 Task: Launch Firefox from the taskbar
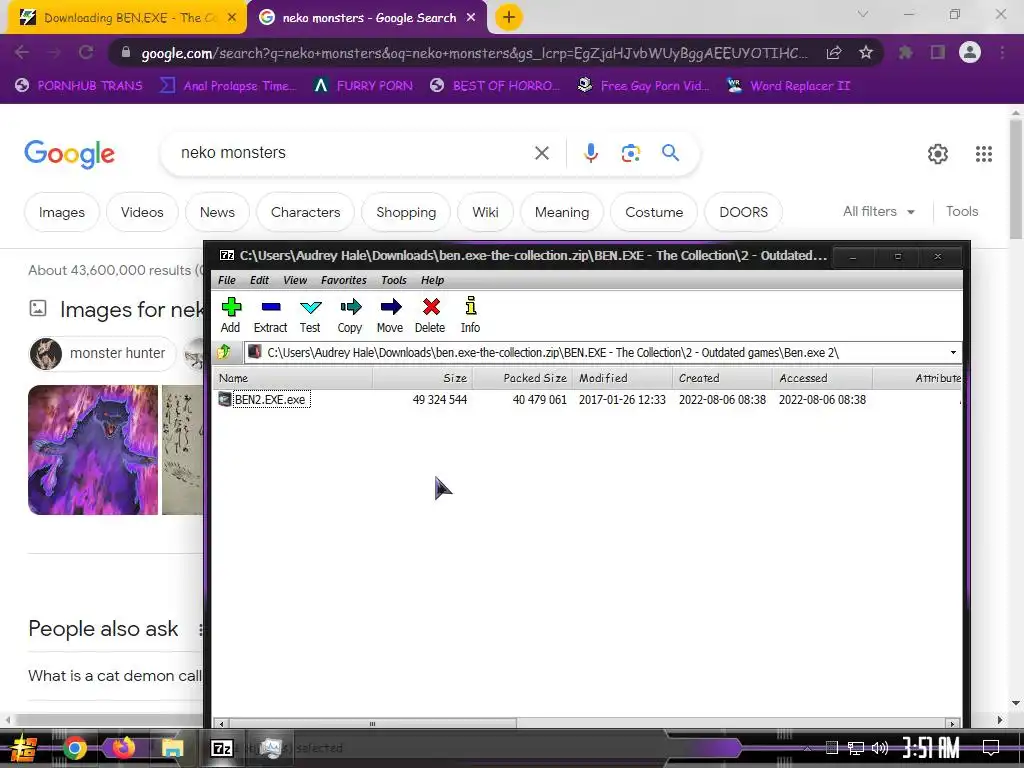point(123,748)
